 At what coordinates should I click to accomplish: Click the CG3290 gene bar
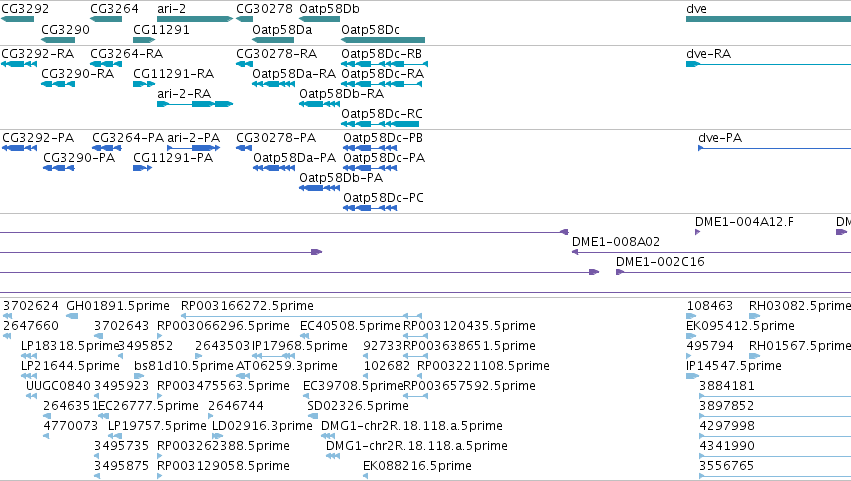58,40
